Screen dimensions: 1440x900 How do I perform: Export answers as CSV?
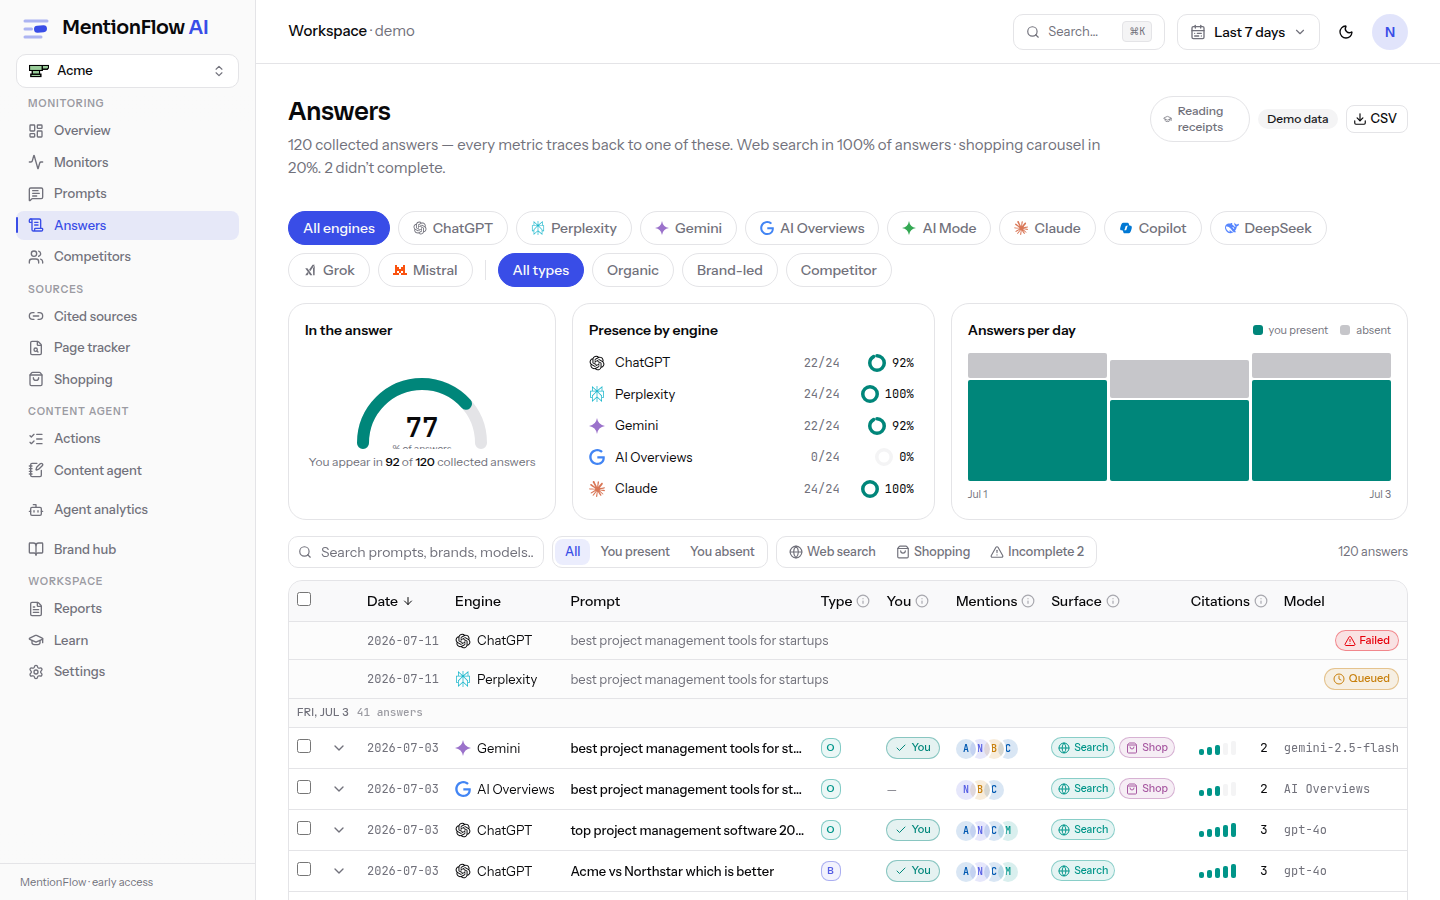pos(1376,119)
